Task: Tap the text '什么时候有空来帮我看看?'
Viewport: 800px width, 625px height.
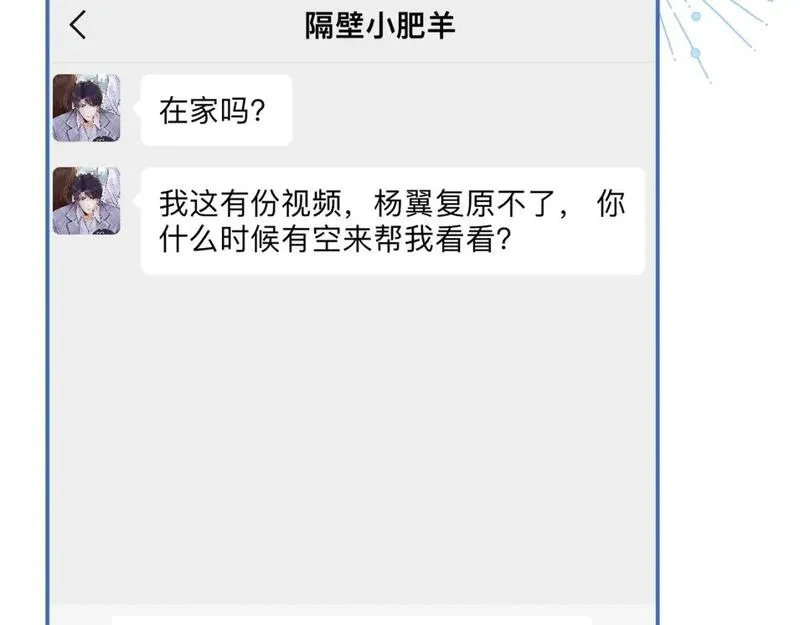Action: coord(335,239)
